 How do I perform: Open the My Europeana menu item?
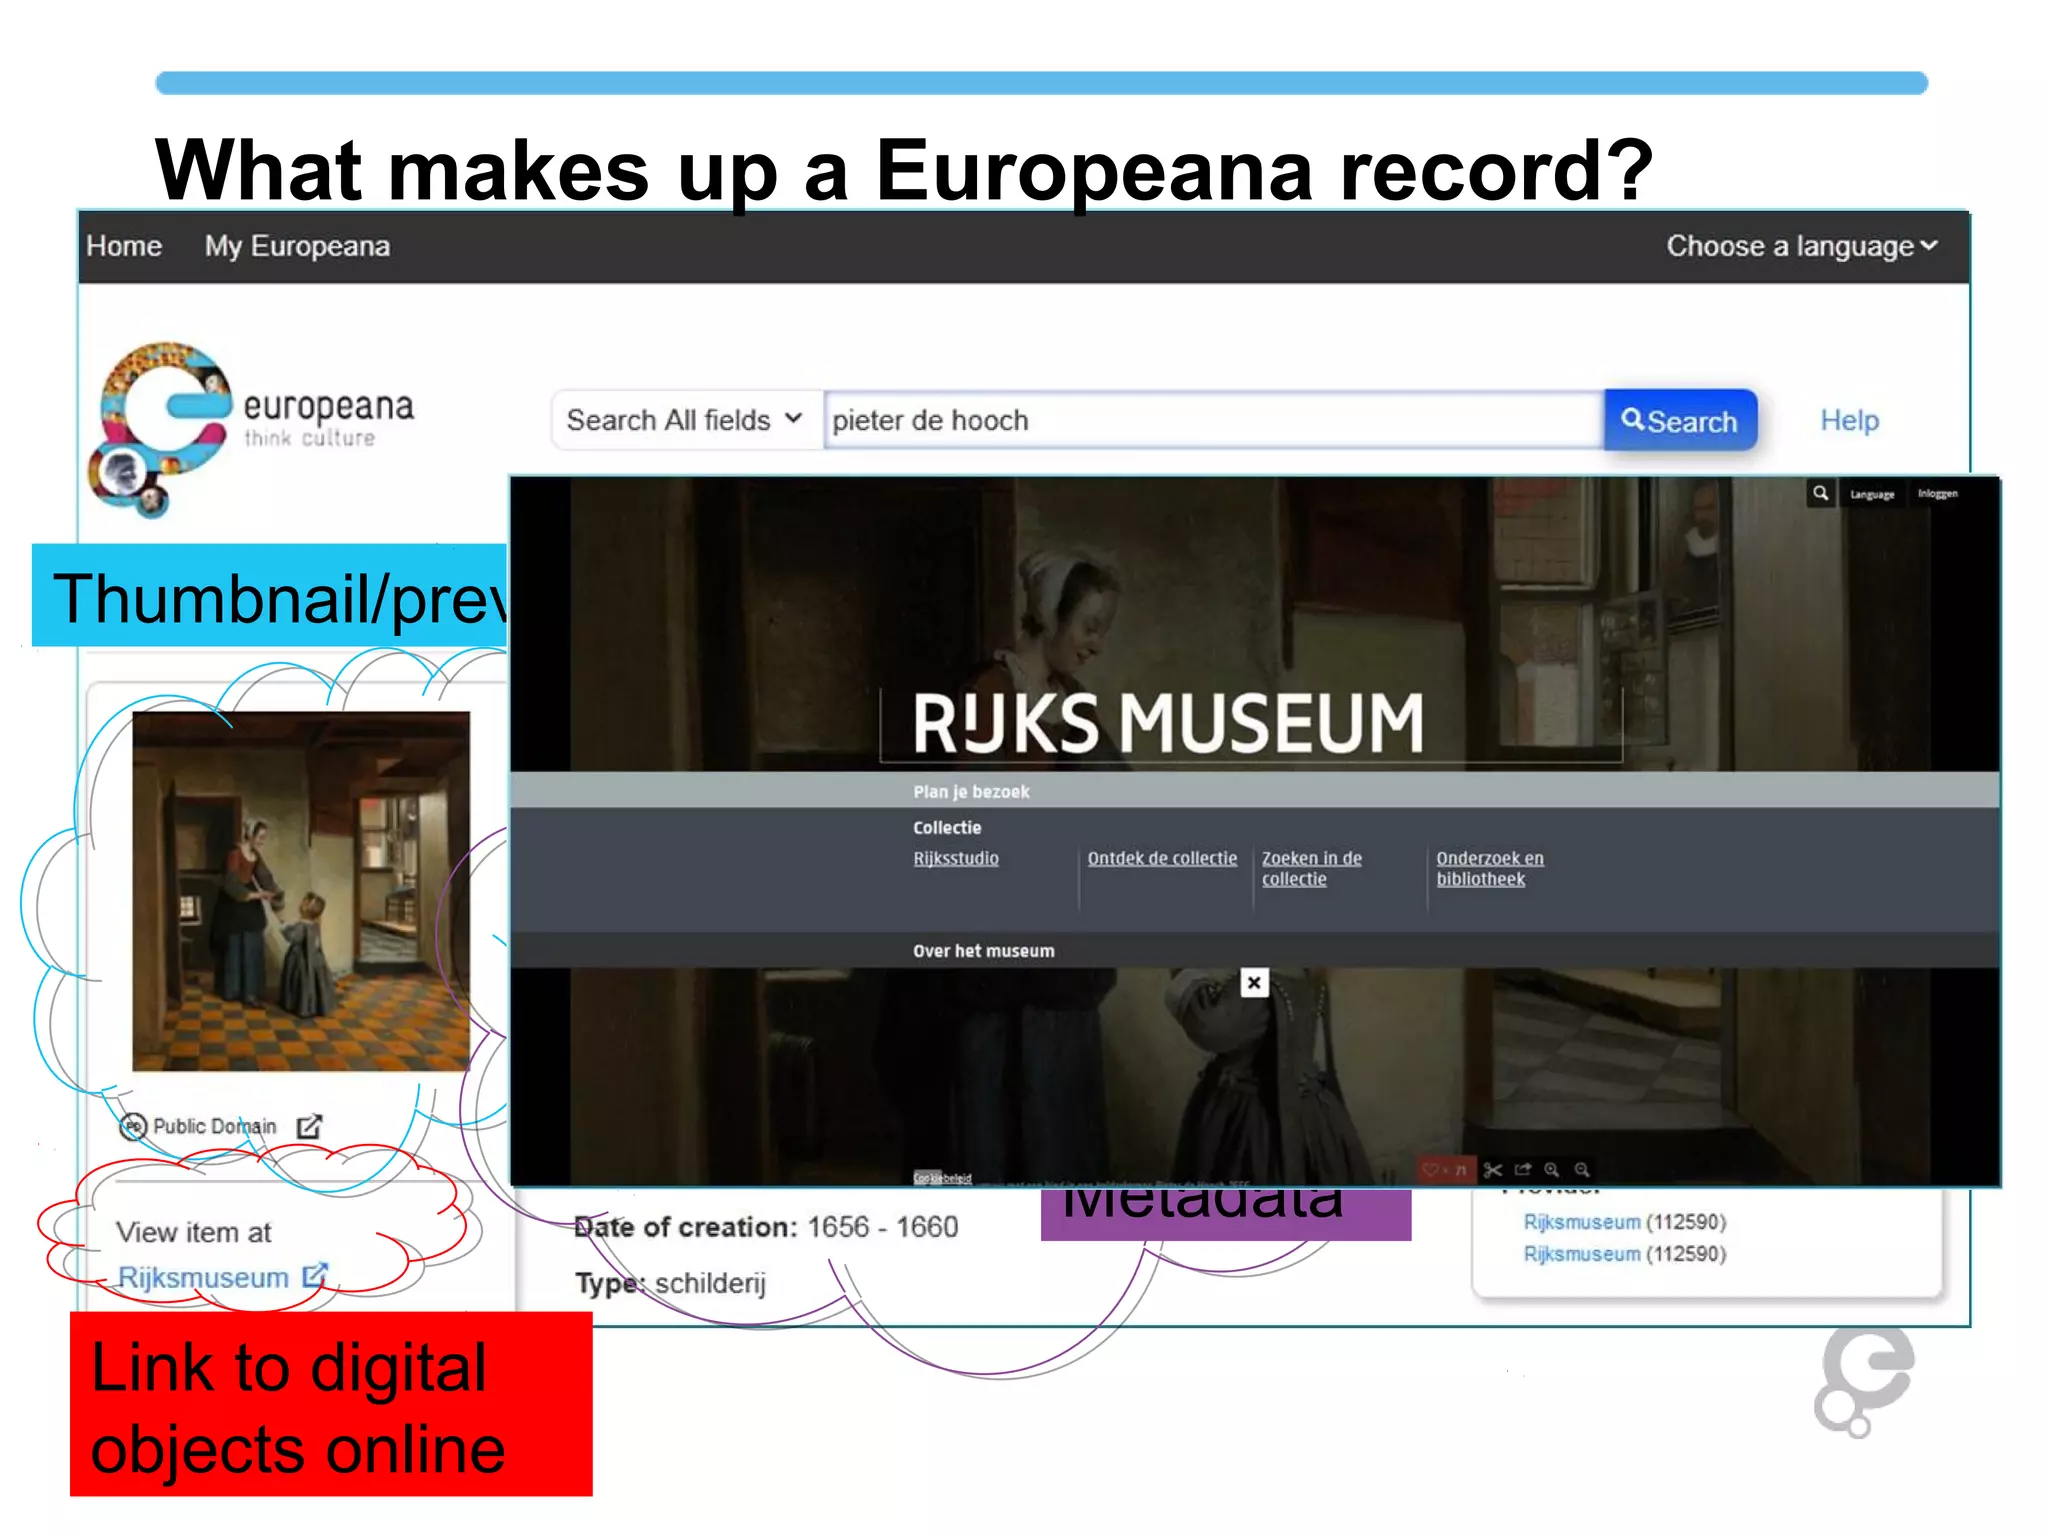click(x=297, y=246)
